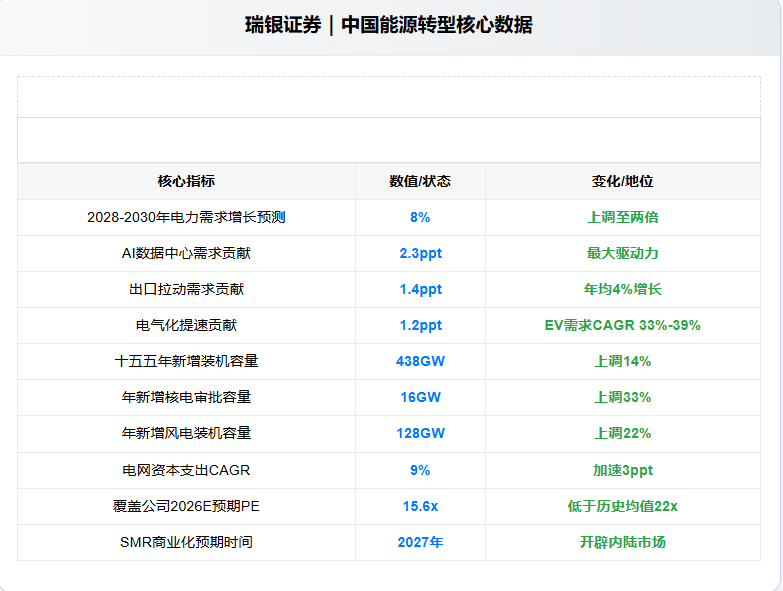Click the 数值/状态 column header

(x=420, y=181)
